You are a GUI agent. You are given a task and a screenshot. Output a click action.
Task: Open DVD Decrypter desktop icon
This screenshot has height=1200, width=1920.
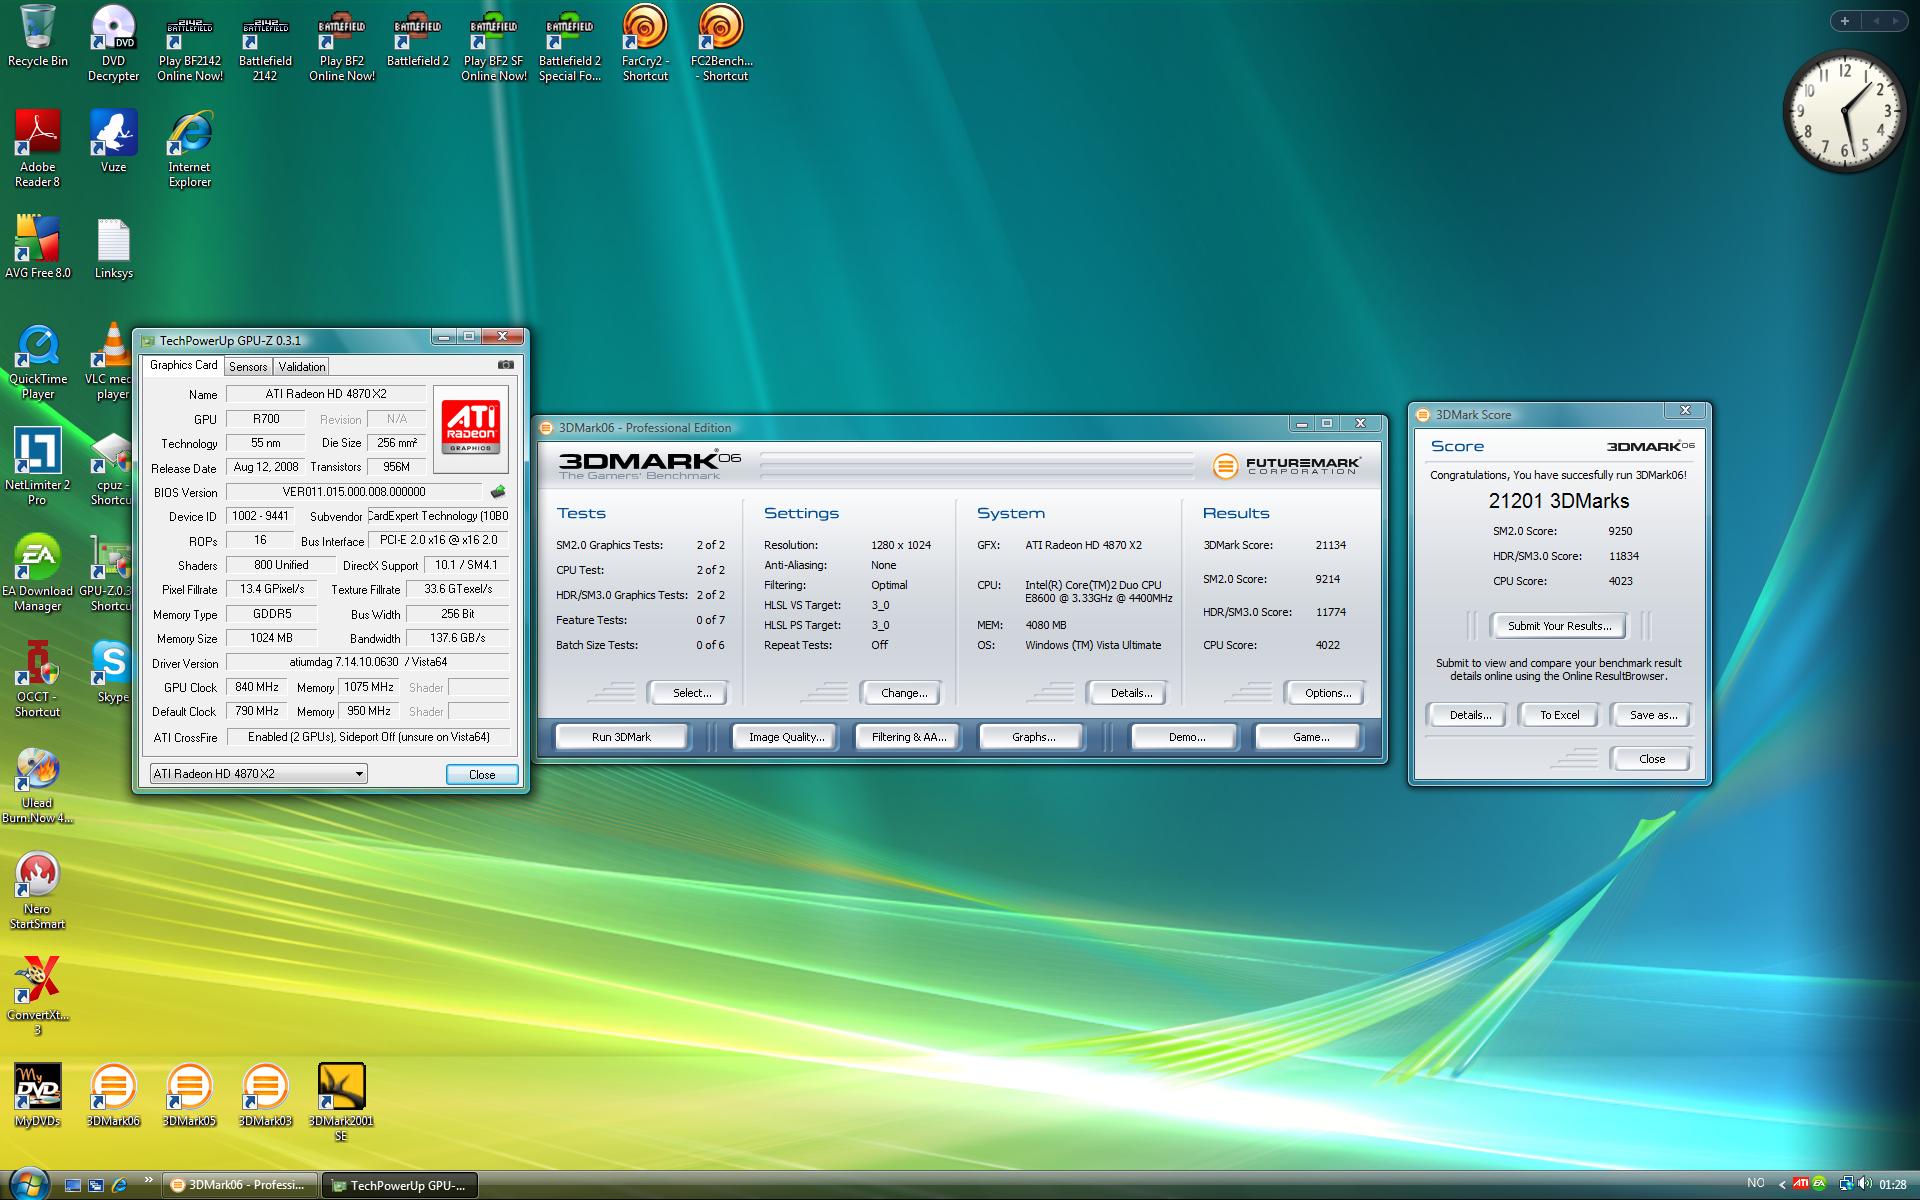point(113,42)
